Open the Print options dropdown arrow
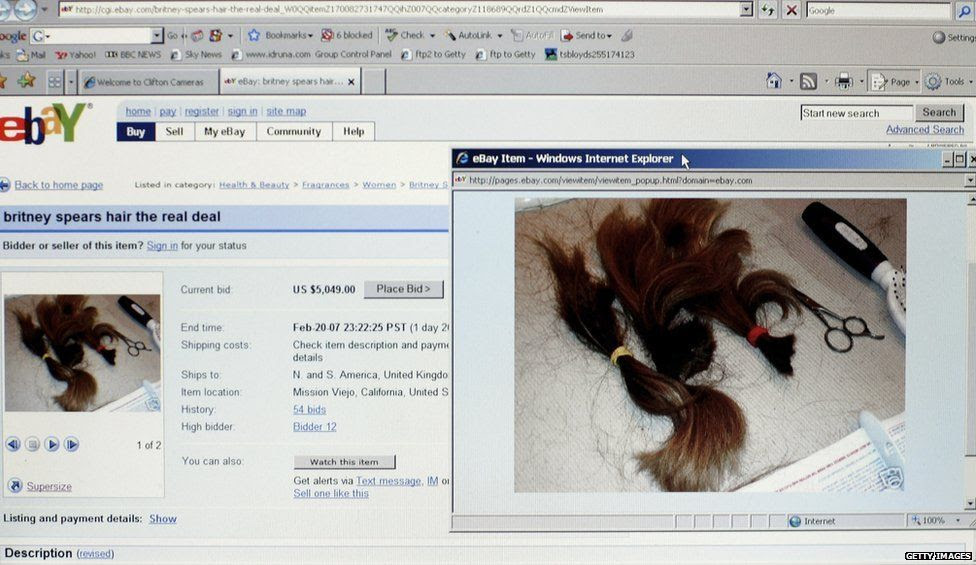The image size is (976, 565). [x=861, y=82]
